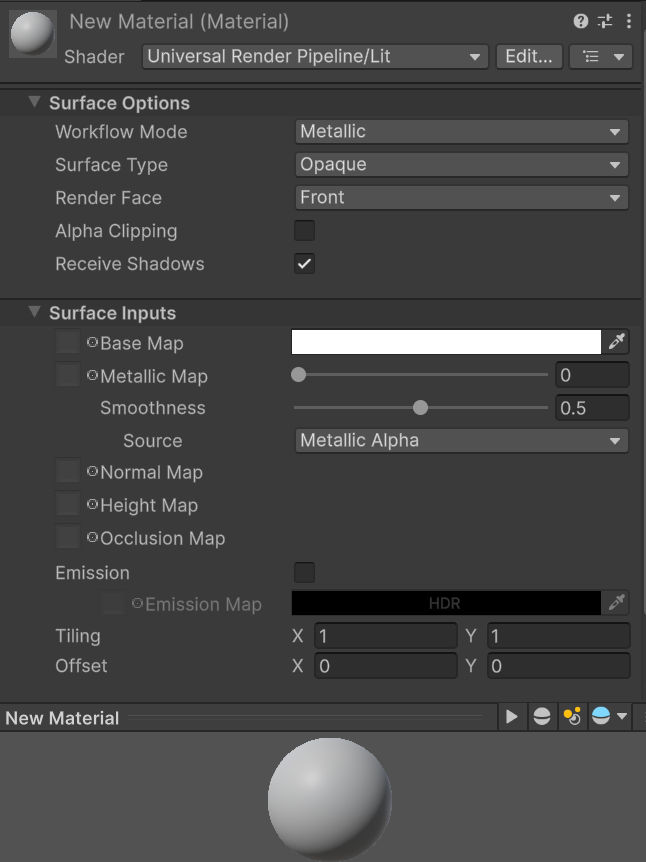Open the material help reference icon

tap(581, 21)
